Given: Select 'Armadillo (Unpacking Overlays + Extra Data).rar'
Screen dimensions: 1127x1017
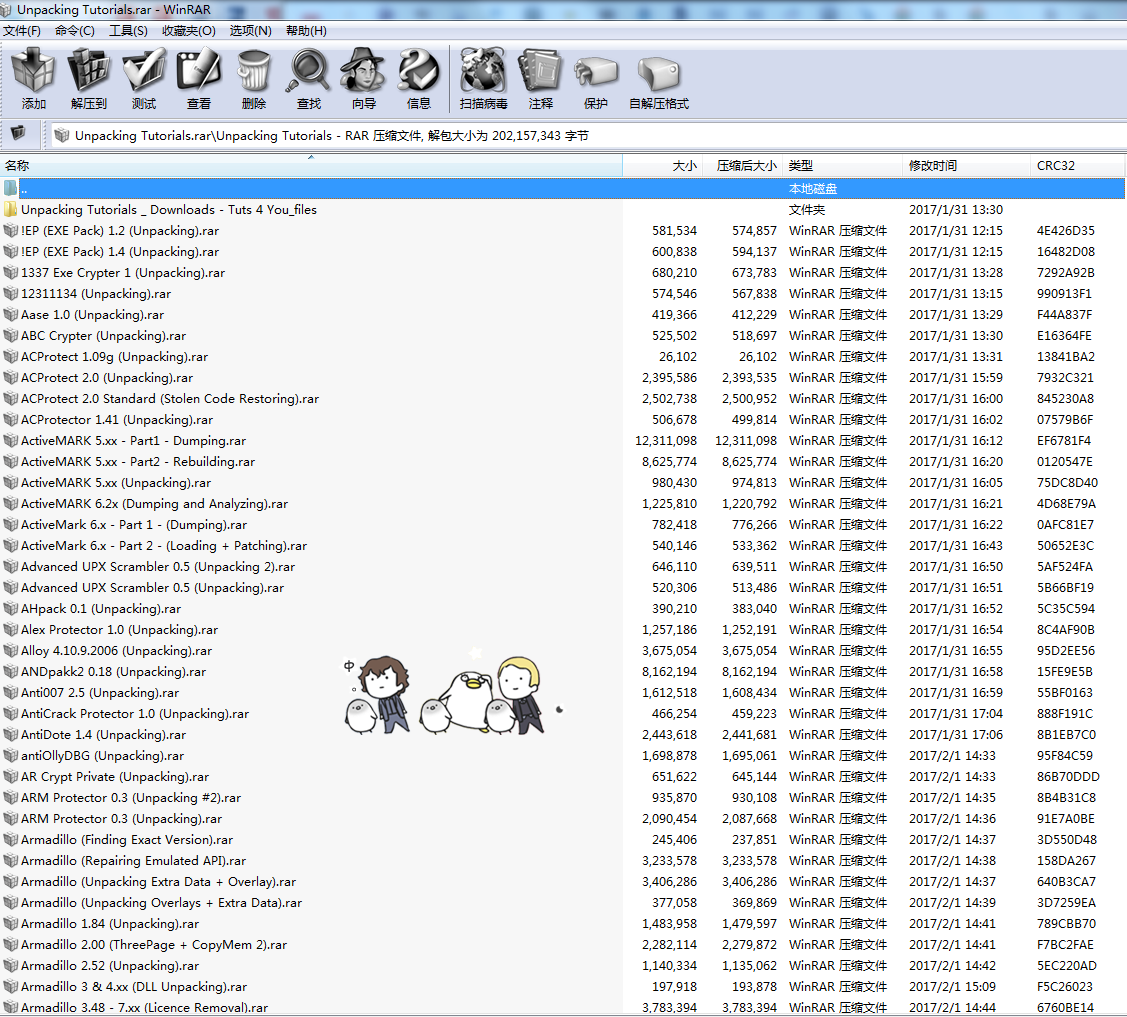Looking at the screenshot, I should tap(162, 903).
